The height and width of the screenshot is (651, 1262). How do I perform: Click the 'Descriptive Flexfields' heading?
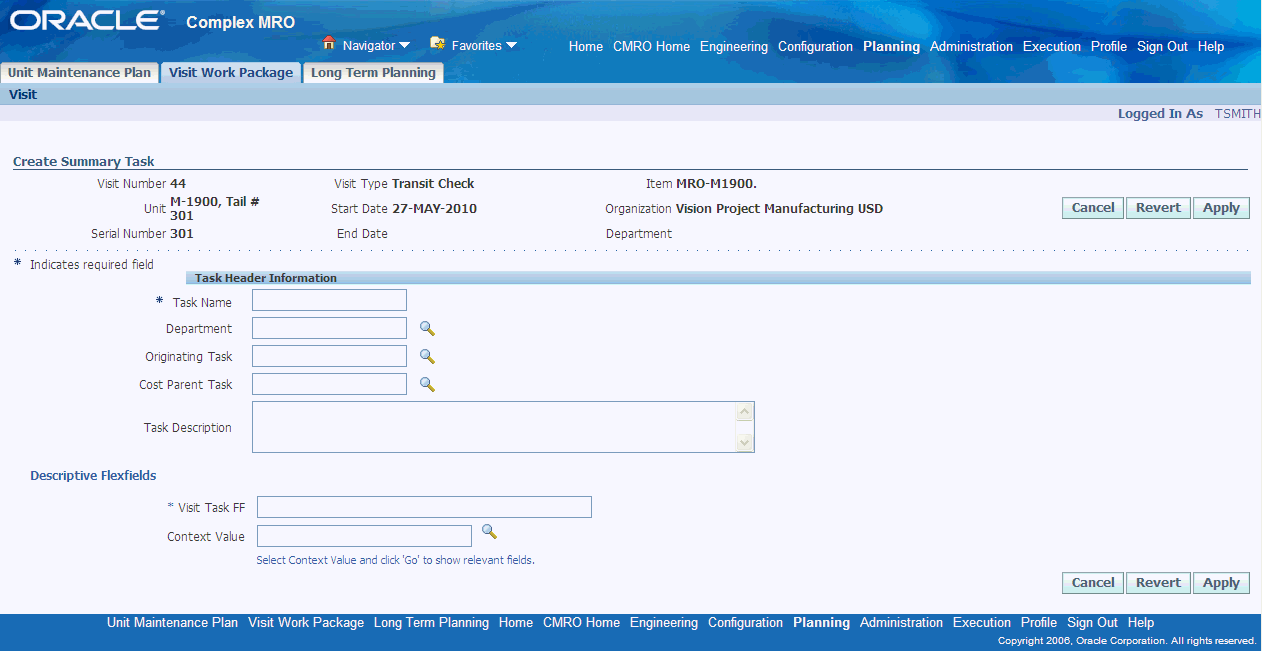(x=93, y=476)
